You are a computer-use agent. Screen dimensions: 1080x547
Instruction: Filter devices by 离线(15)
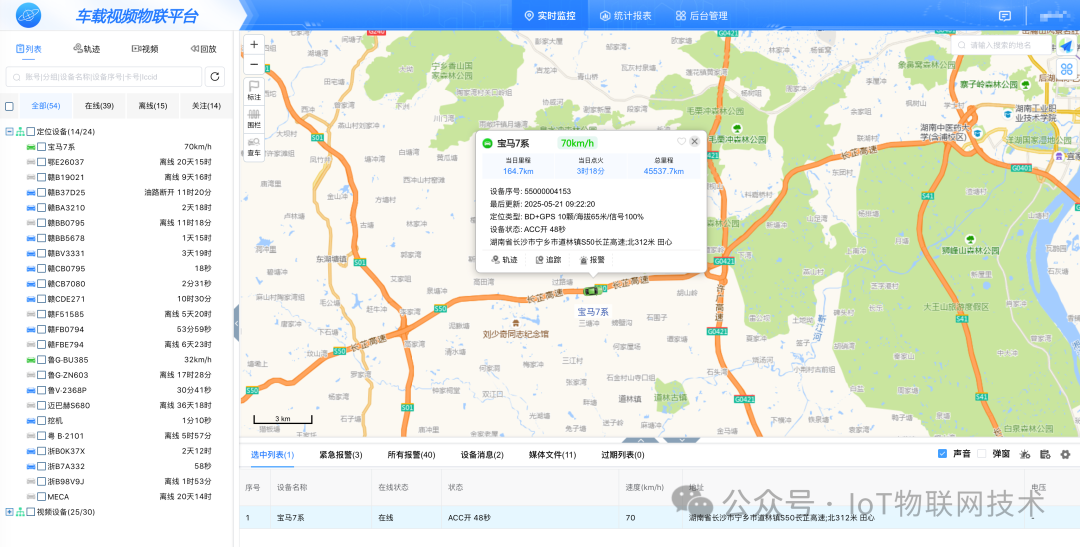click(x=153, y=106)
